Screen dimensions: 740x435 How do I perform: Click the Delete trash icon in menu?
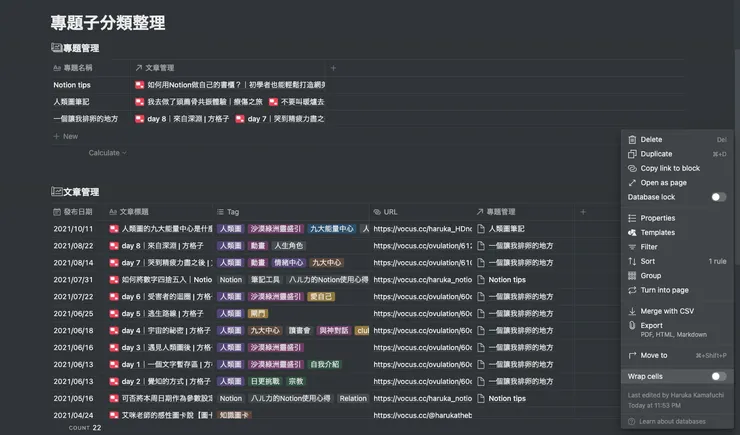pyautogui.click(x=632, y=140)
